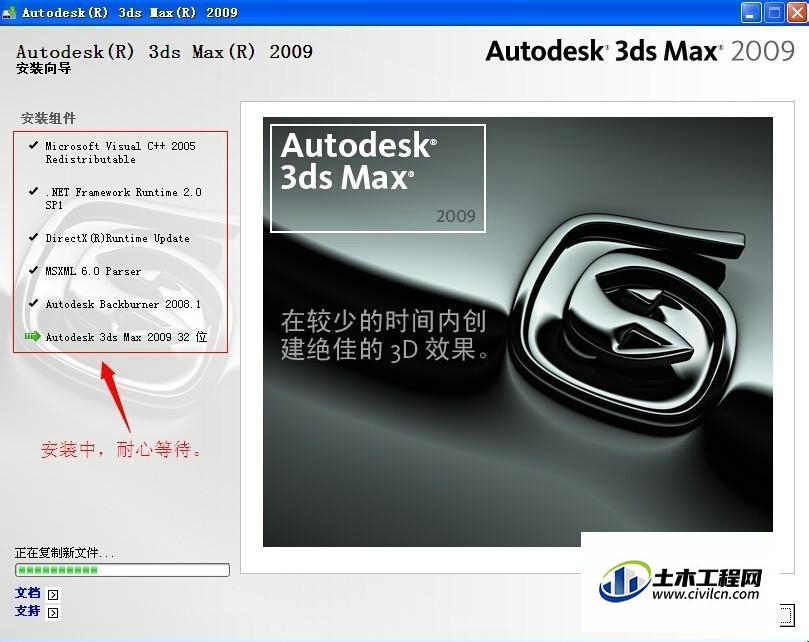
Task: Maximize the 3ds Max installer window
Action: coord(774,12)
